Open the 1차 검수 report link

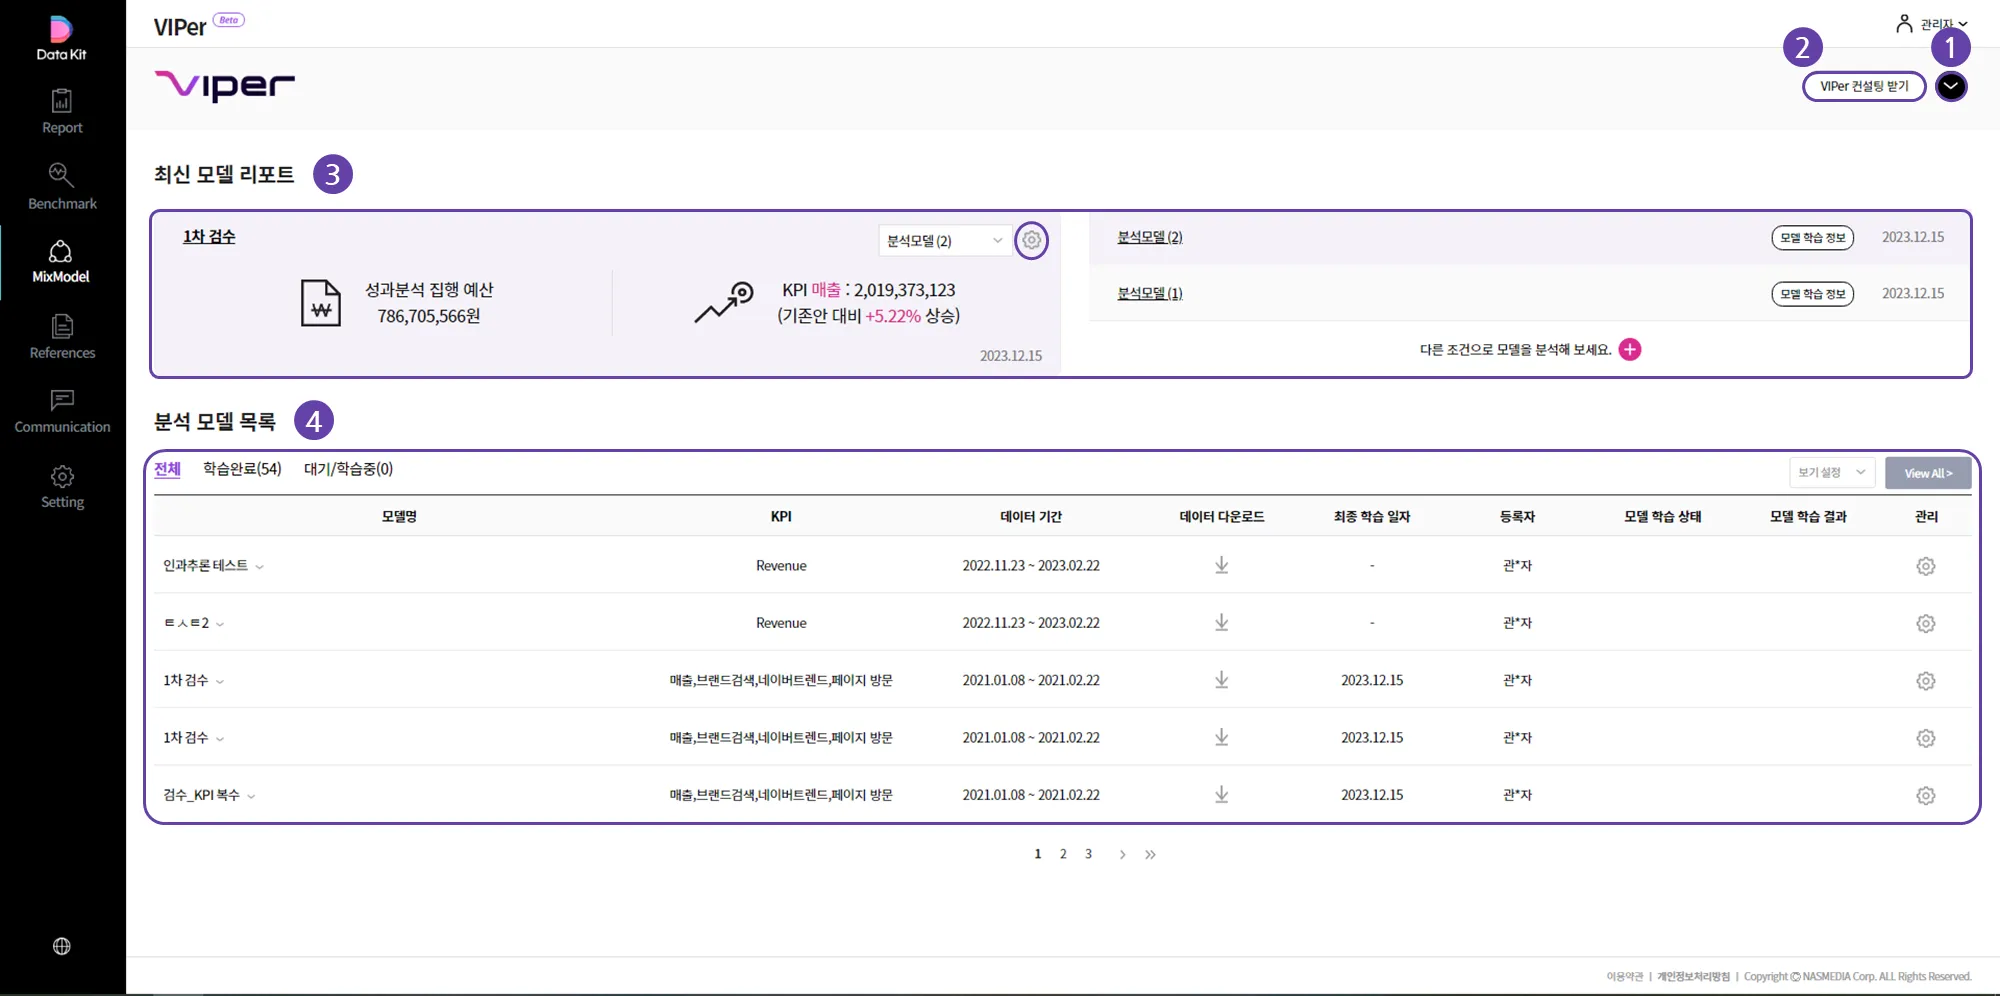click(x=209, y=237)
